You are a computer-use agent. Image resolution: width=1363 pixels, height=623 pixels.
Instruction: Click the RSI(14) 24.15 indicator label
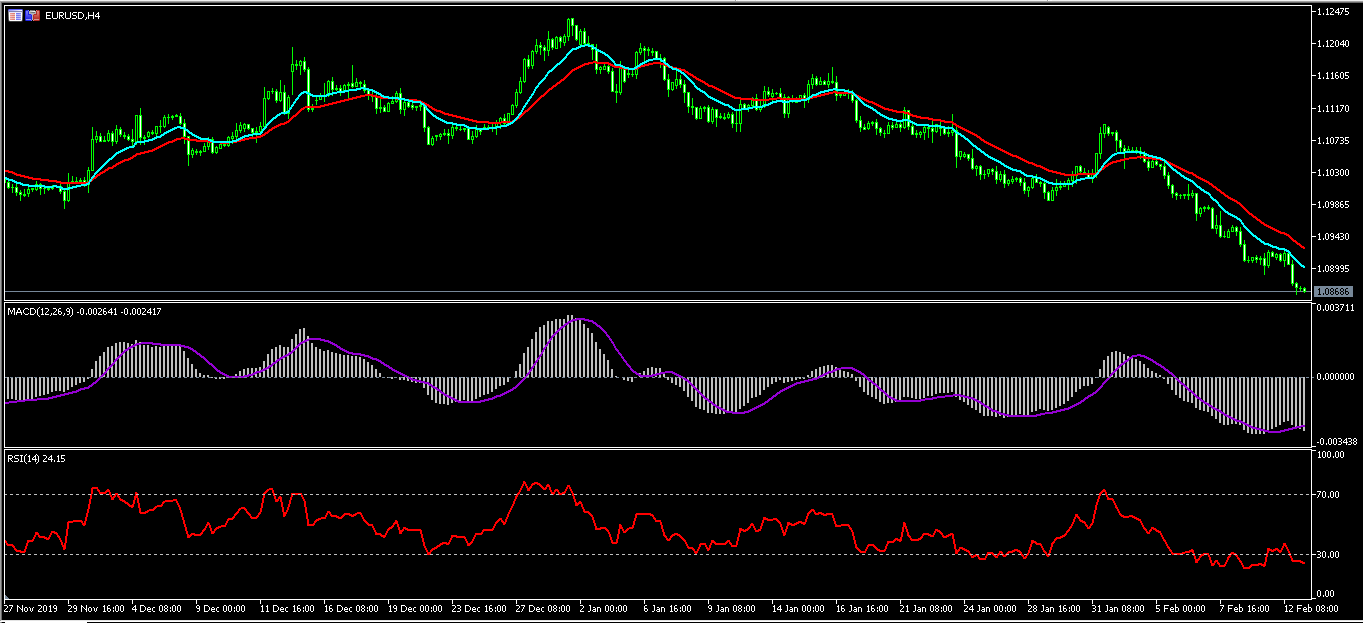pos(36,460)
